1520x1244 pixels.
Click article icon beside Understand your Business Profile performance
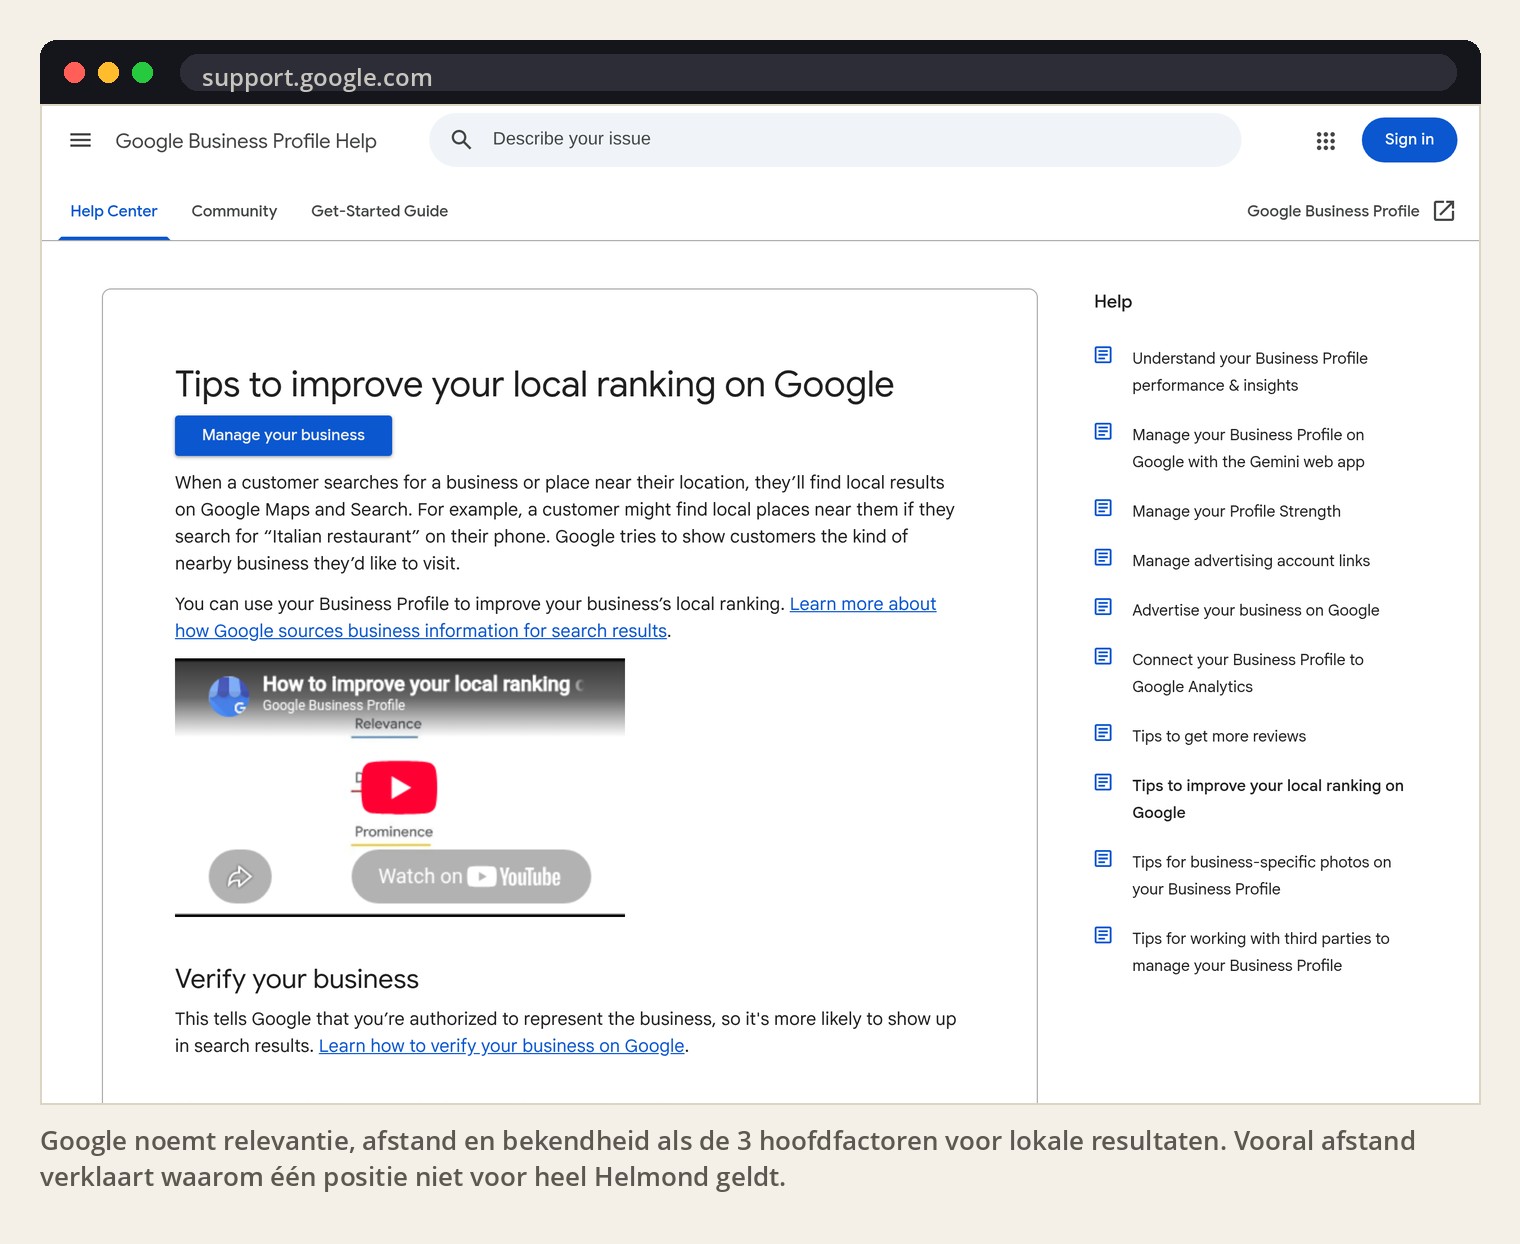(1103, 355)
